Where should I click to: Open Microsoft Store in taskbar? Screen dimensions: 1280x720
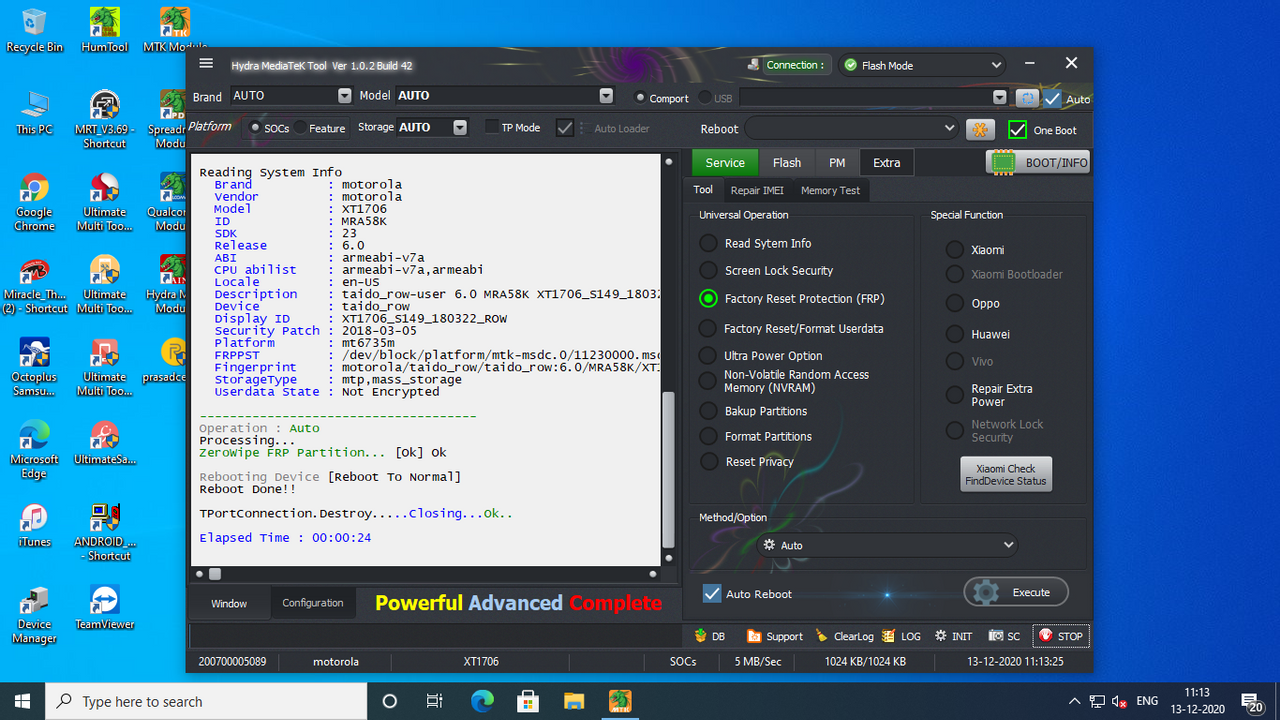coord(528,701)
